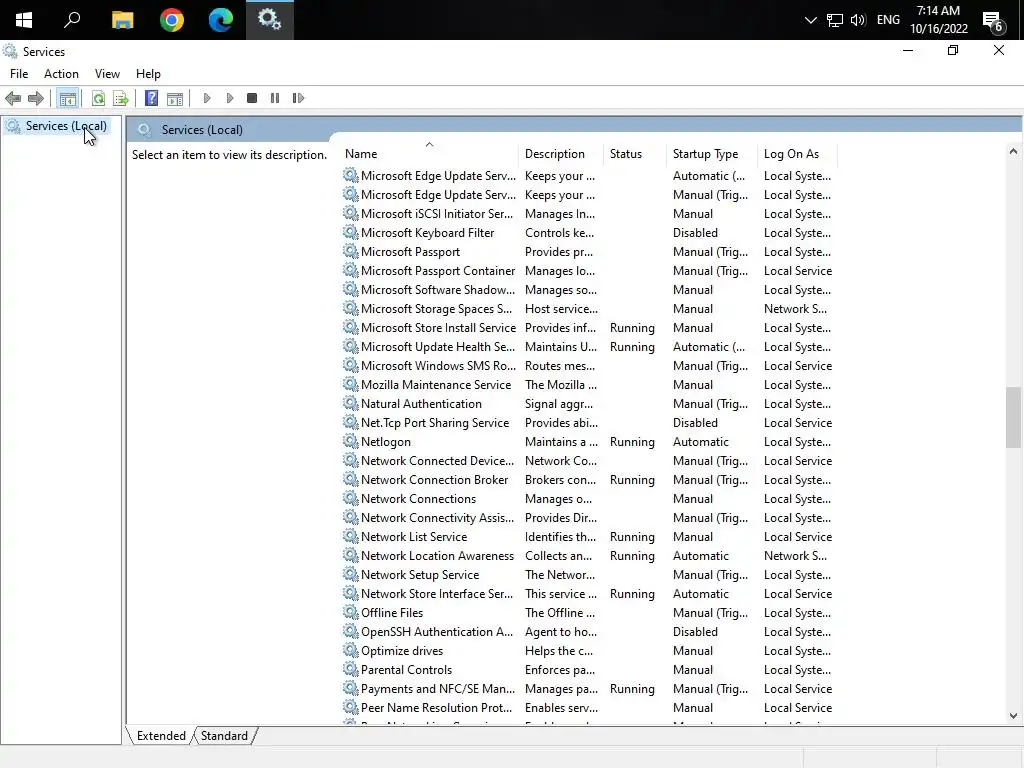Select the Optimize drives service
This screenshot has height=768, width=1024.
pos(589,651)
